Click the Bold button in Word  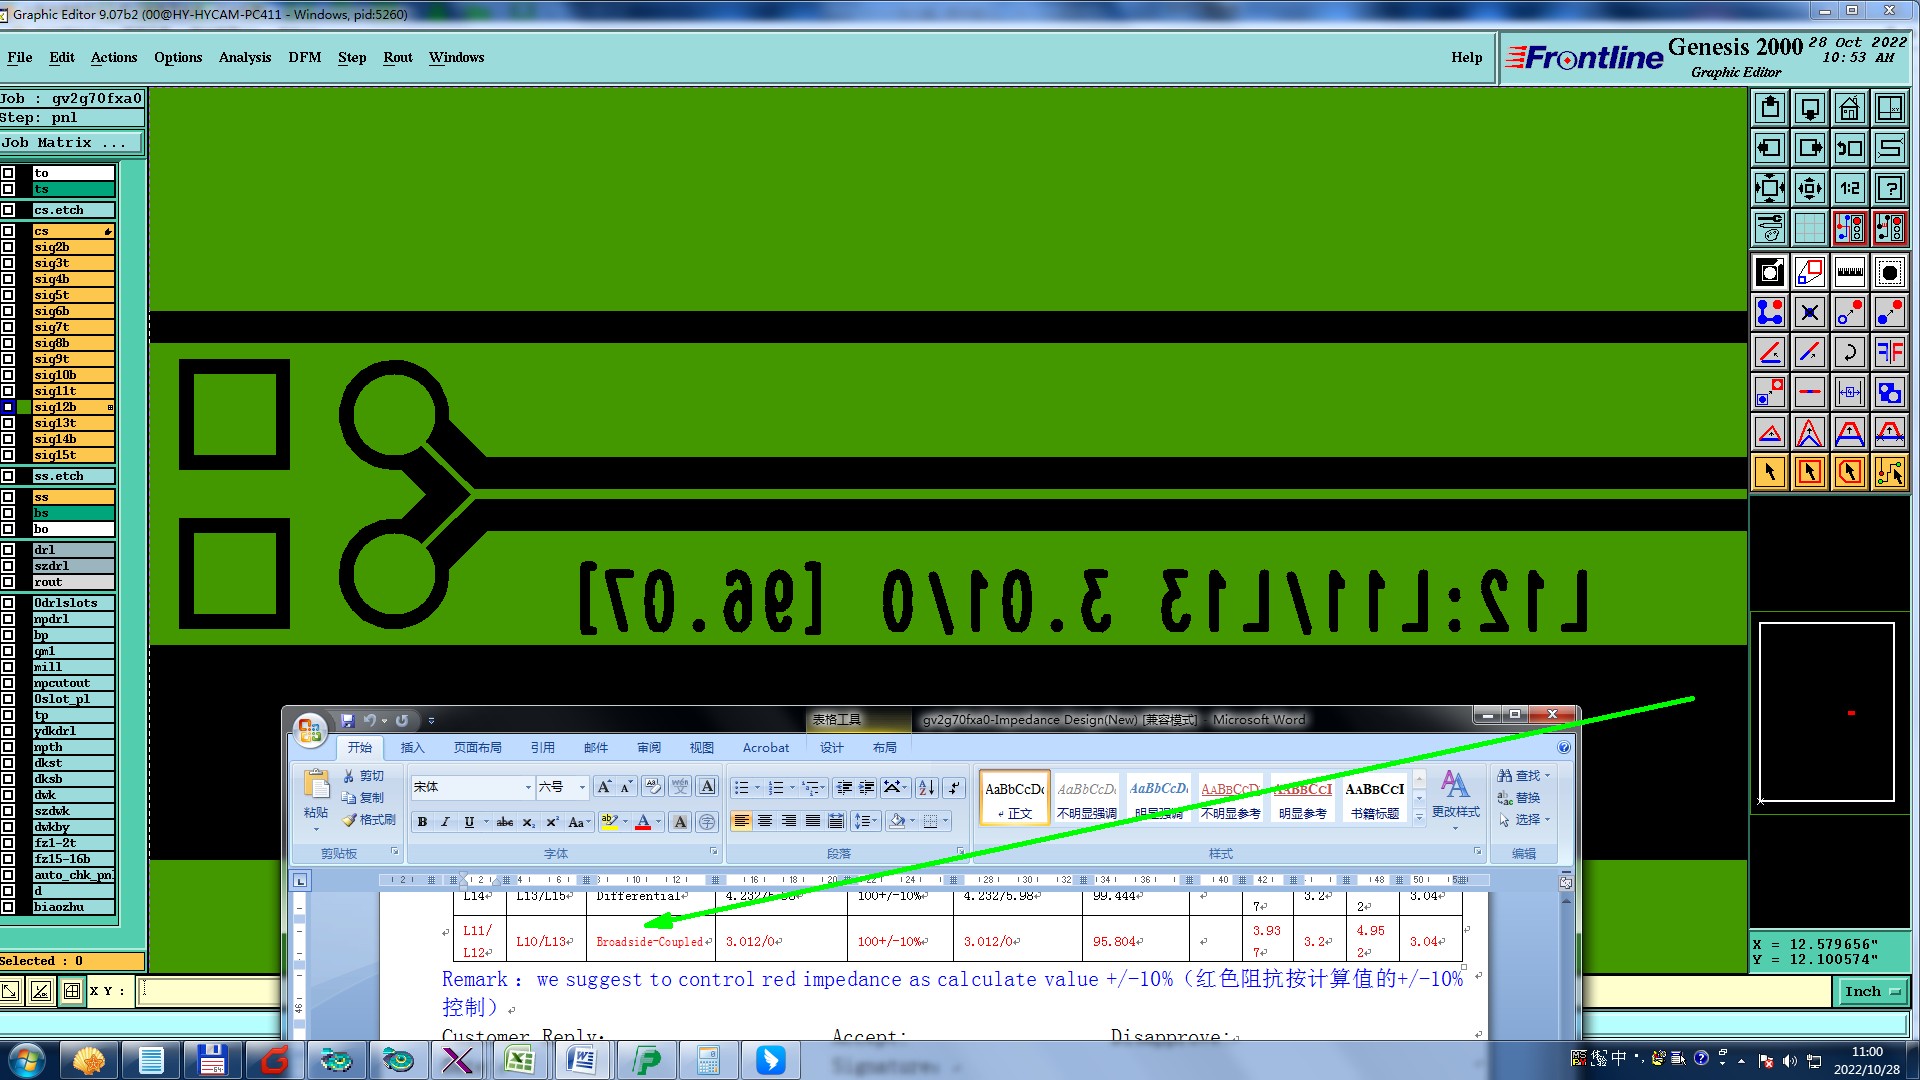422,822
